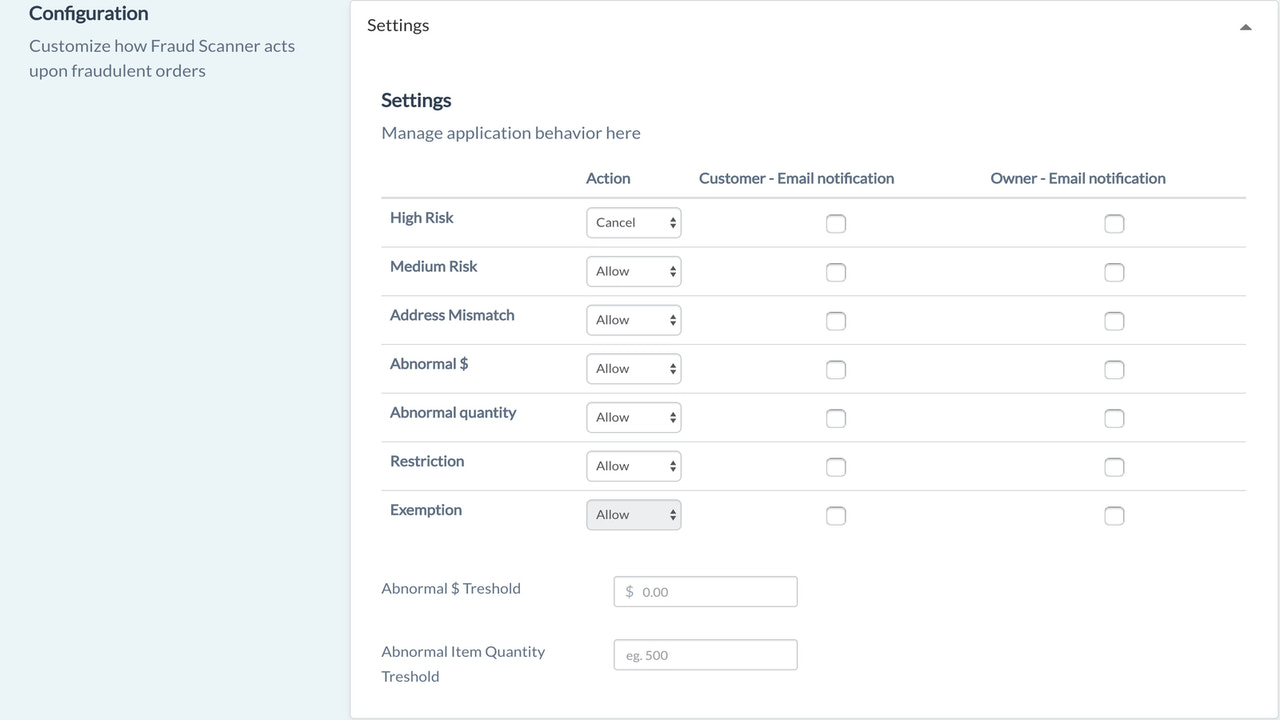Check owner email notification for Address Mismatch
The height and width of the screenshot is (720, 1280).
(x=1114, y=321)
